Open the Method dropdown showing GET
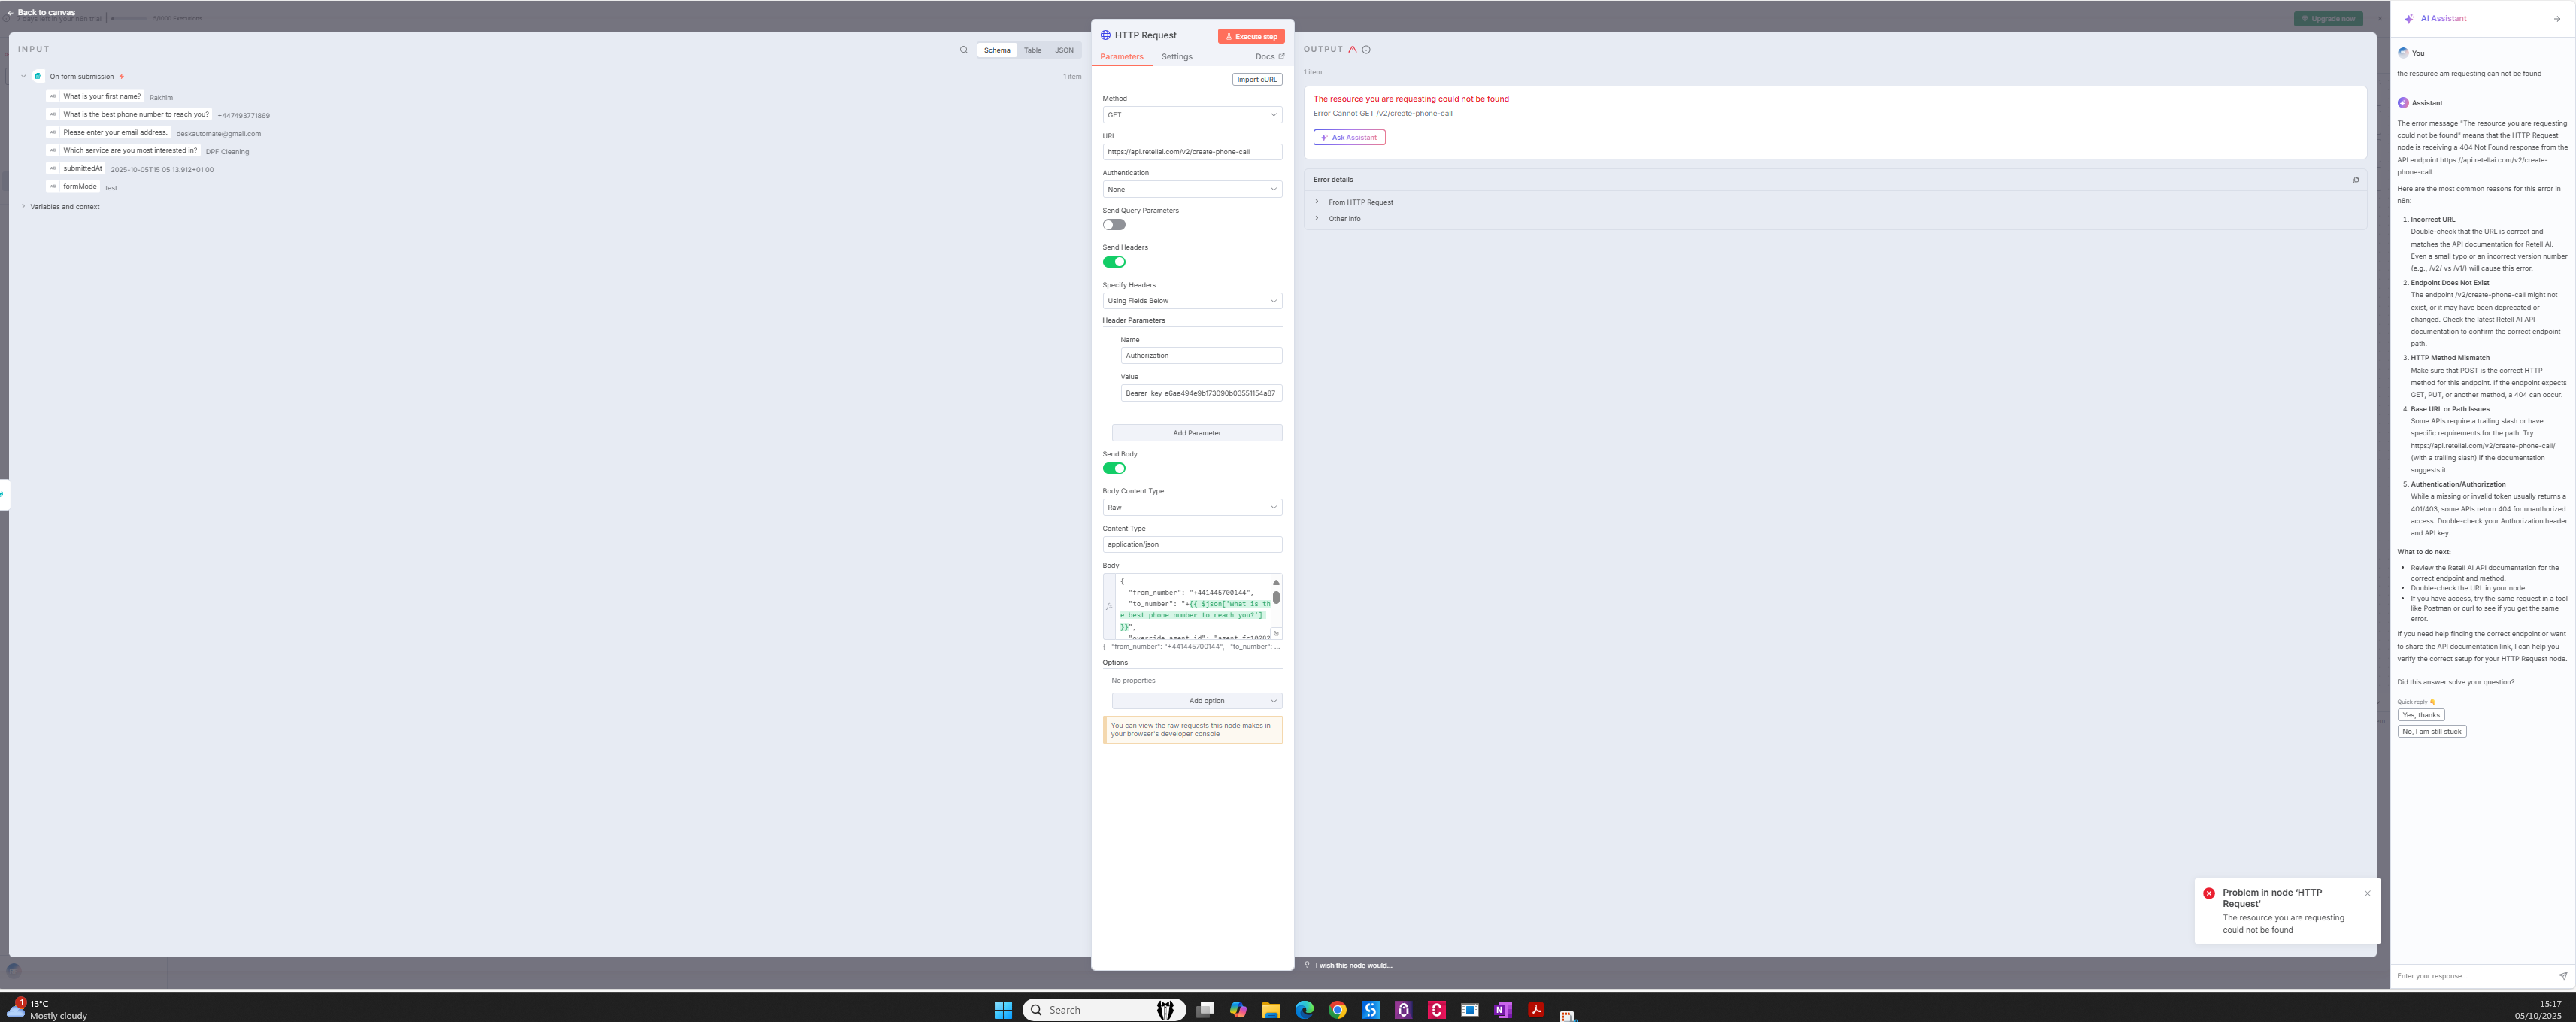This screenshot has width=2576, height=1022. [x=1191, y=115]
